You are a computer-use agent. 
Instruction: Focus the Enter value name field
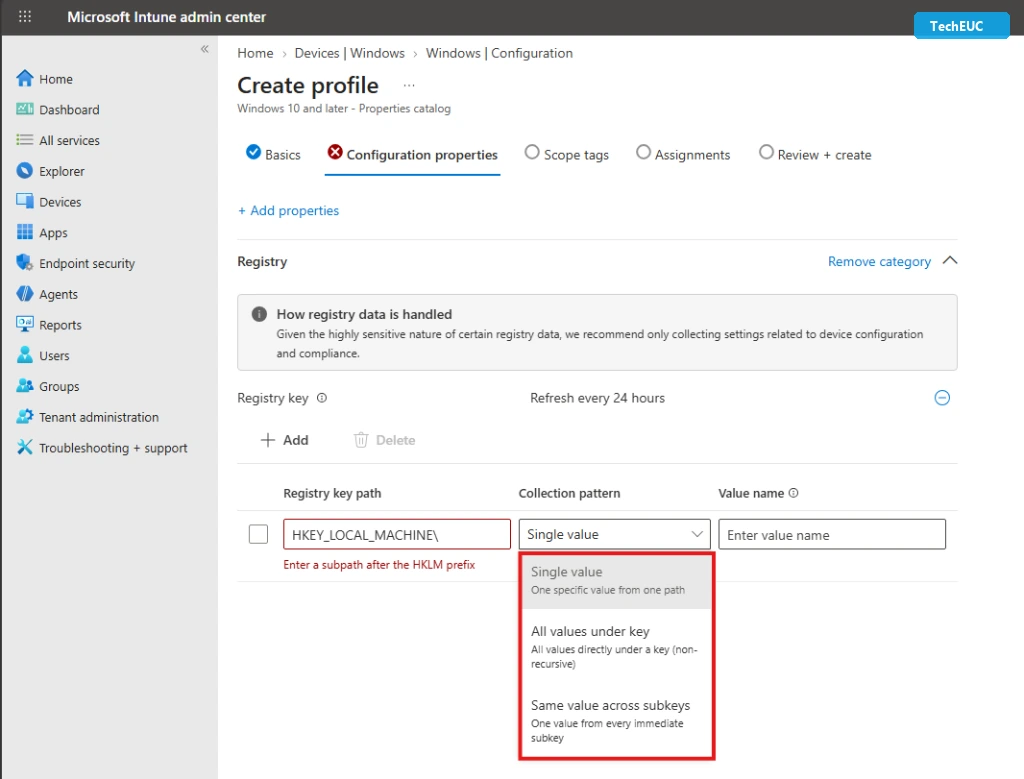[832, 534]
